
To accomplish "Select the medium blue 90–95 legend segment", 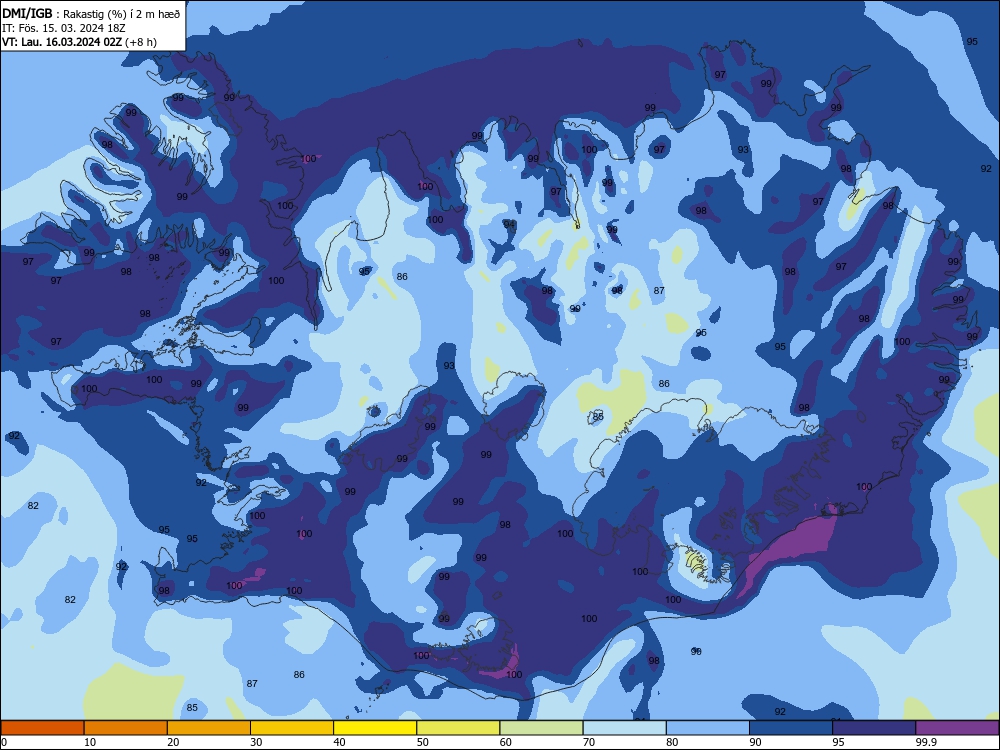I will pos(791,728).
